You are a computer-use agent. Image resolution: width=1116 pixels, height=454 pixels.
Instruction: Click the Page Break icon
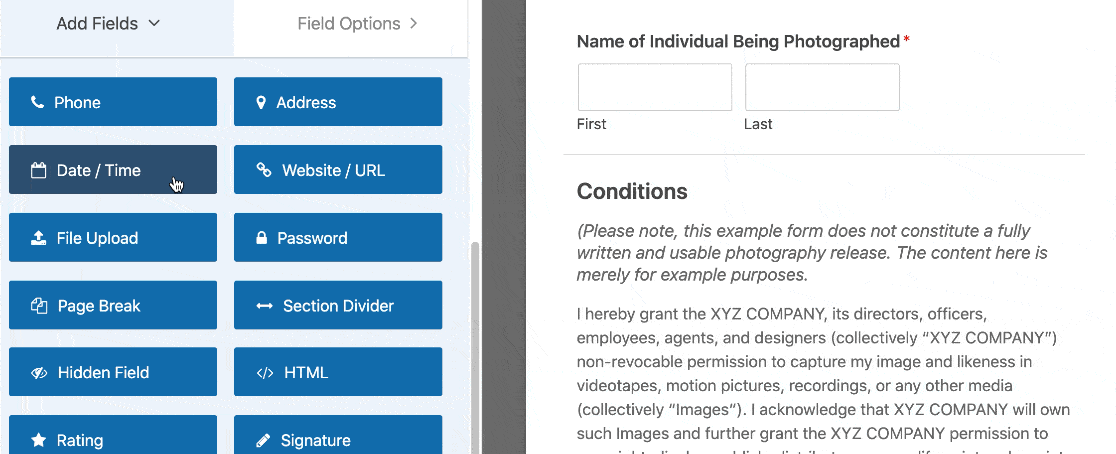point(40,306)
